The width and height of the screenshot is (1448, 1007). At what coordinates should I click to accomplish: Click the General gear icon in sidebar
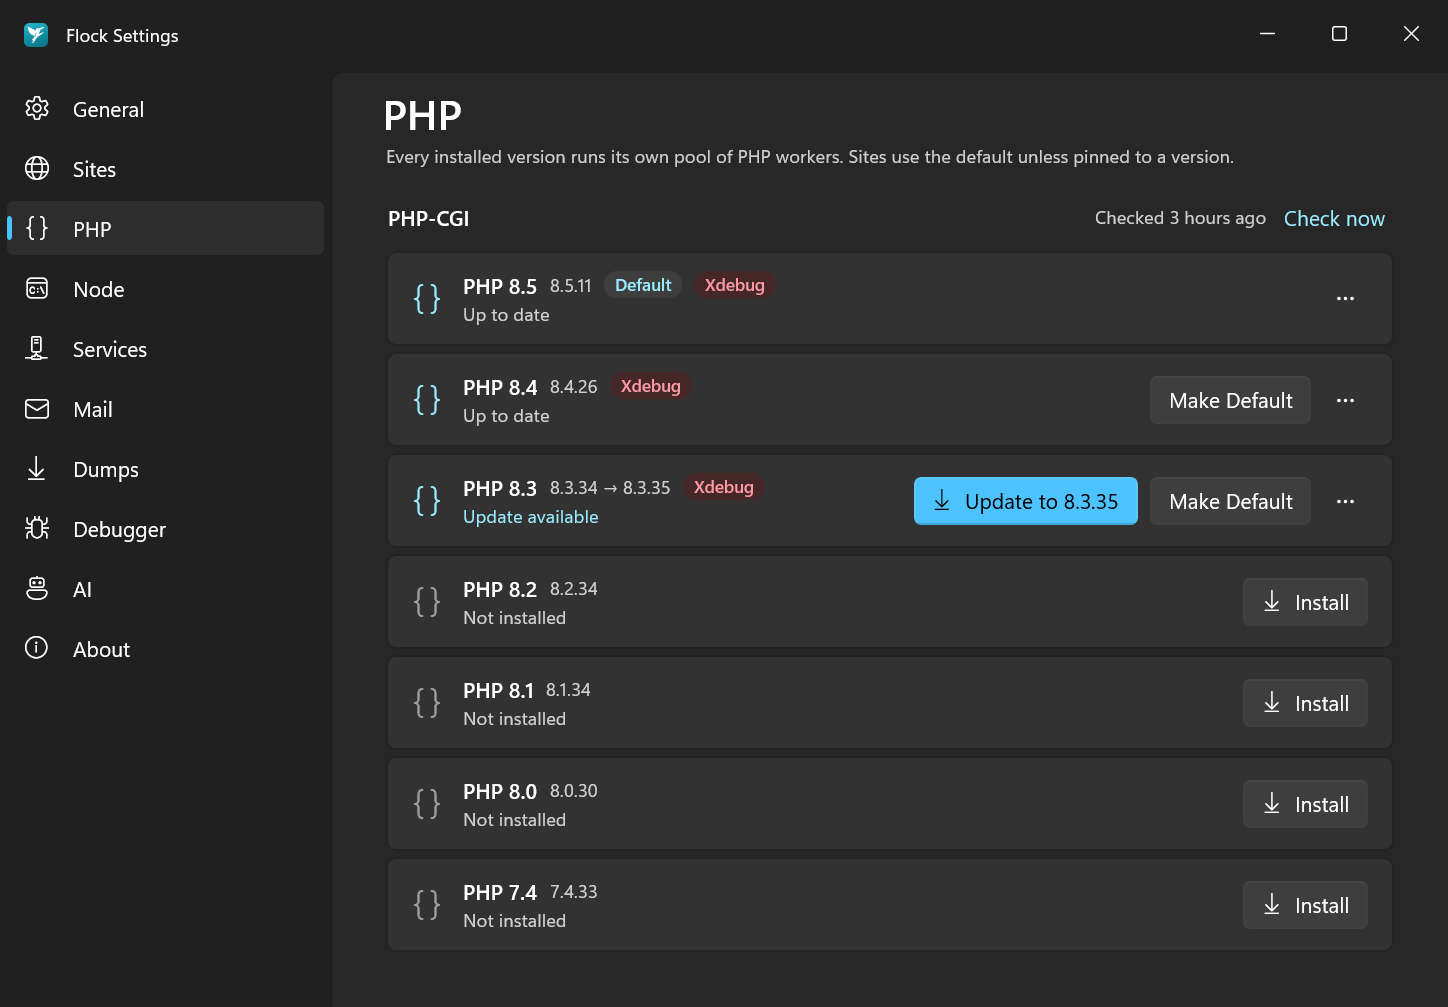tap(37, 108)
